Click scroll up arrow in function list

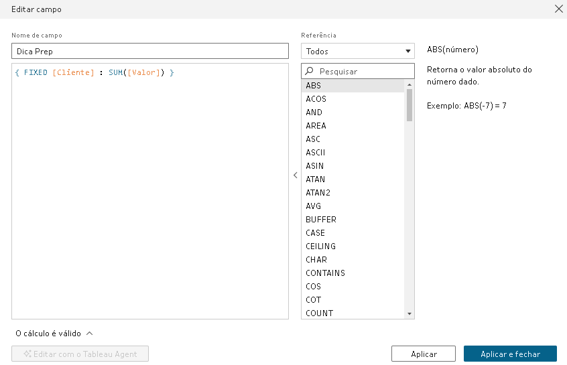pos(409,85)
